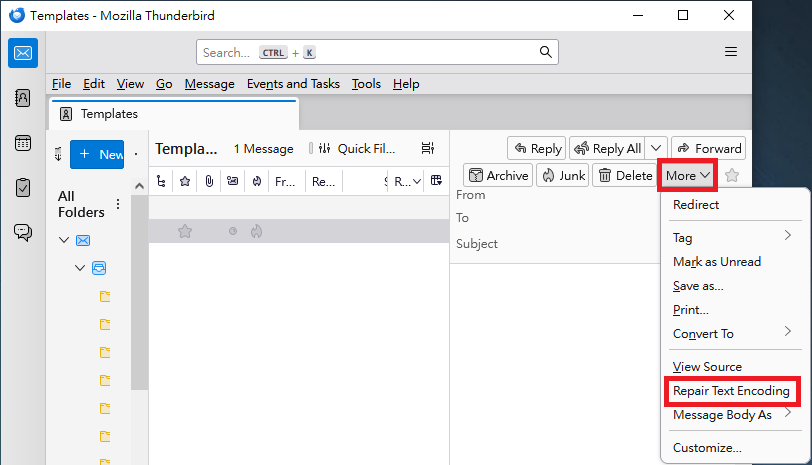The width and height of the screenshot is (812, 465).
Task: Open the Message menu
Action: pos(209,84)
